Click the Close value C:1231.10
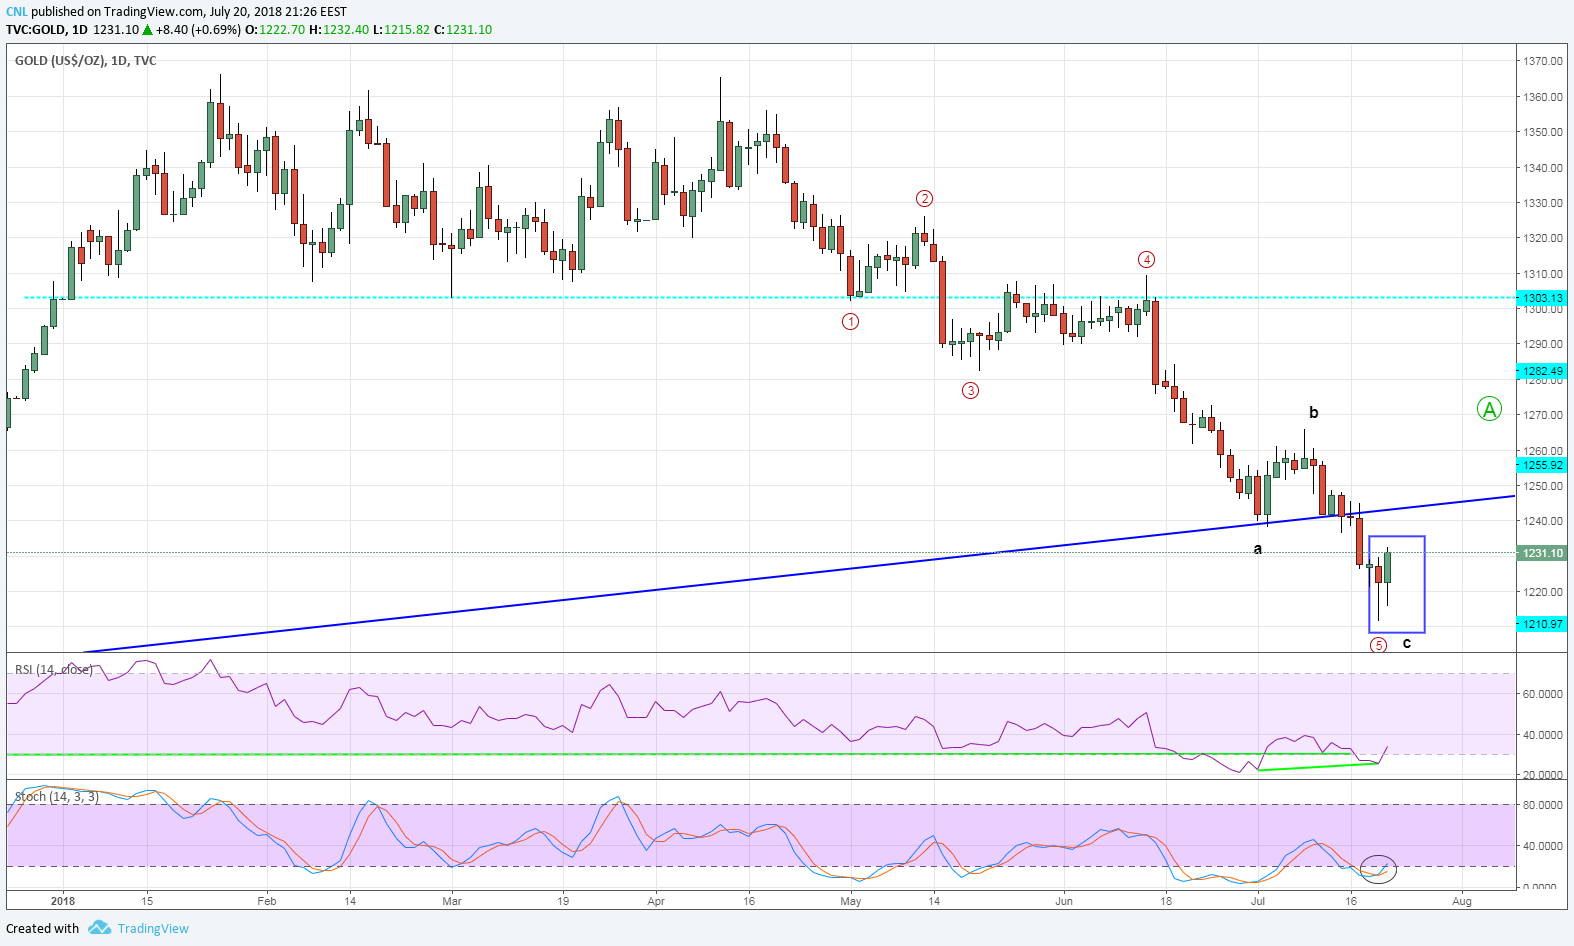1574x946 pixels. [463, 30]
